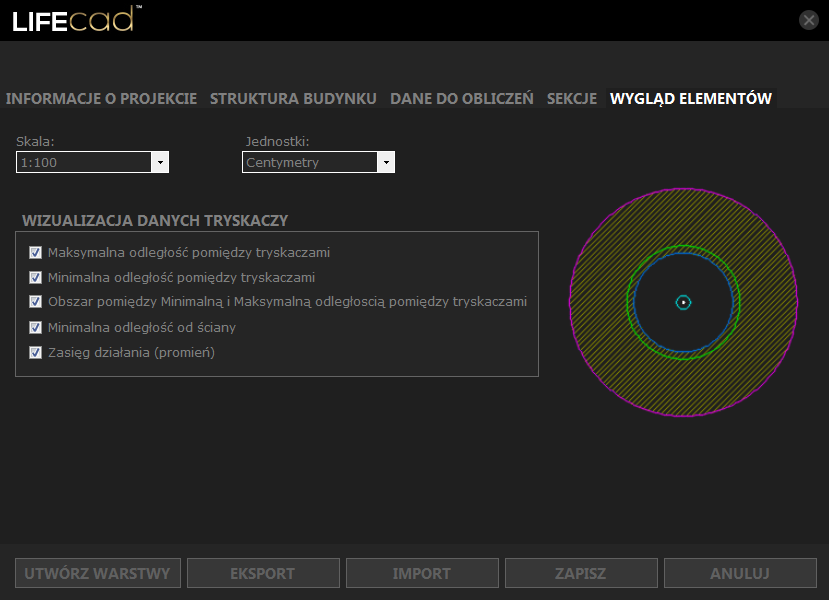Image resolution: width=829 pixels, height=600 pixels.
Task: Uncheck Zasięg działania (promień) option
Action: pyautogui.click(x=36, y=352)
